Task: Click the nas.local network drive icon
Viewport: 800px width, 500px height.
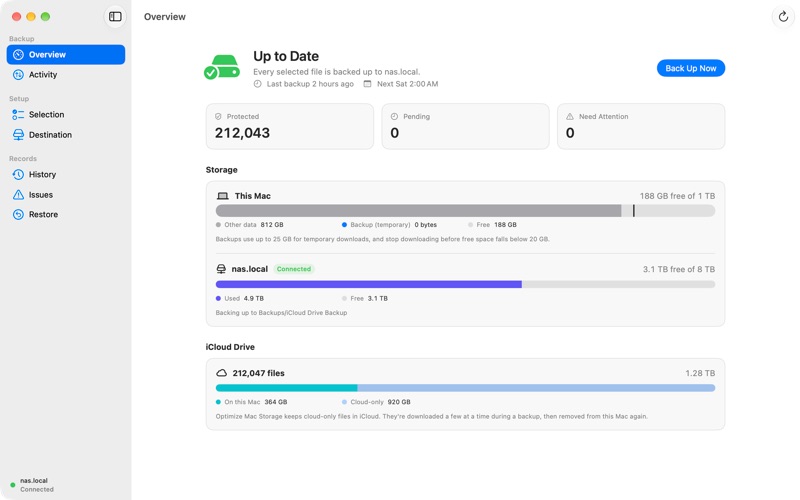Action: click(x=221, y=269)
